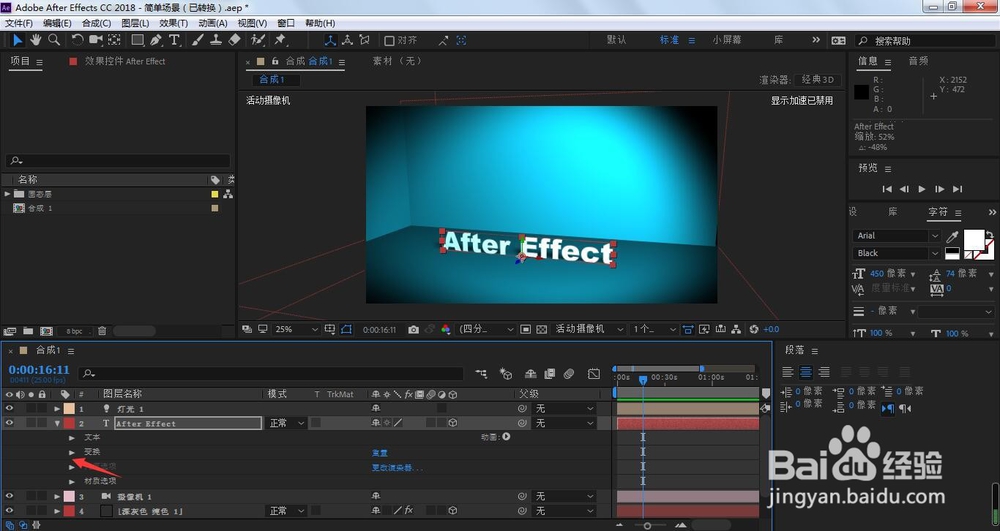Open Composition Mini-Flowchart in timeline
This screenshot has width=1000, height=531.
pos(481,374)
